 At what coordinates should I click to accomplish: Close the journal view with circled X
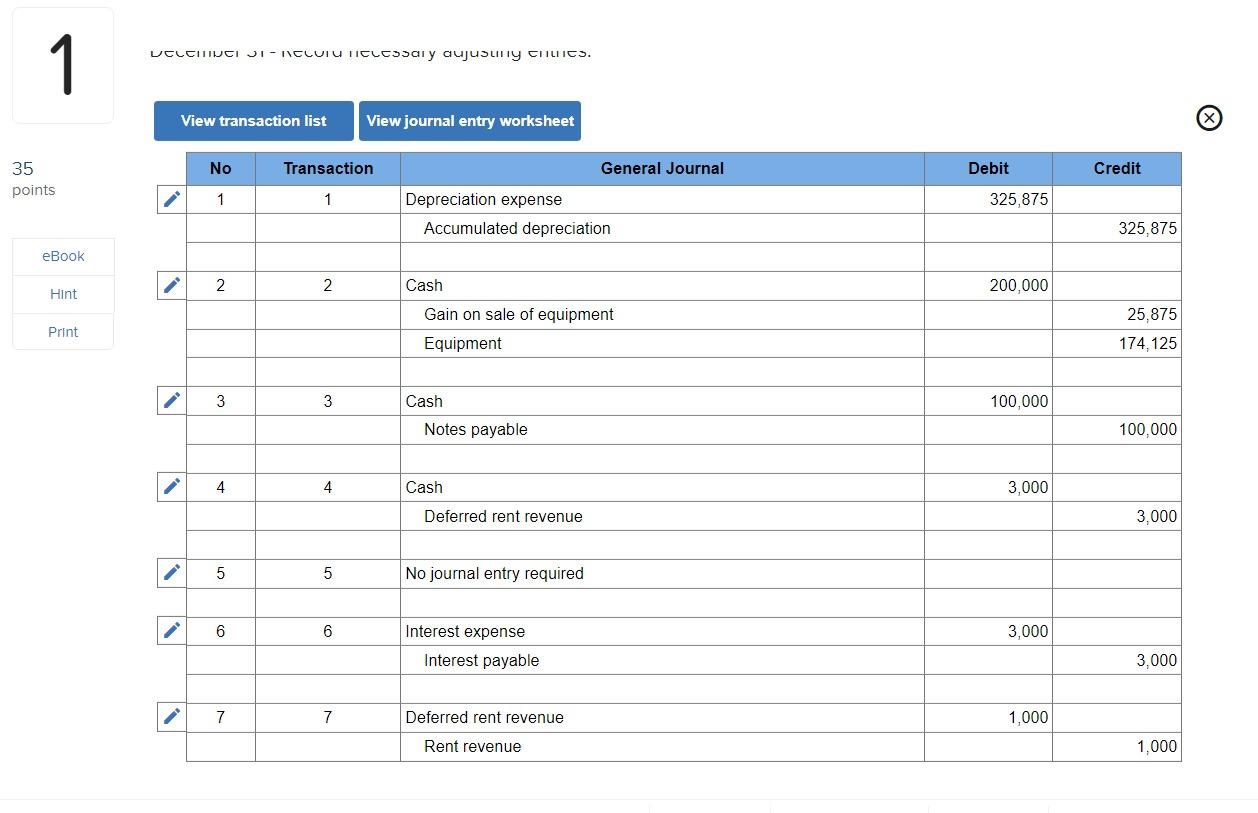(1209, 118)
